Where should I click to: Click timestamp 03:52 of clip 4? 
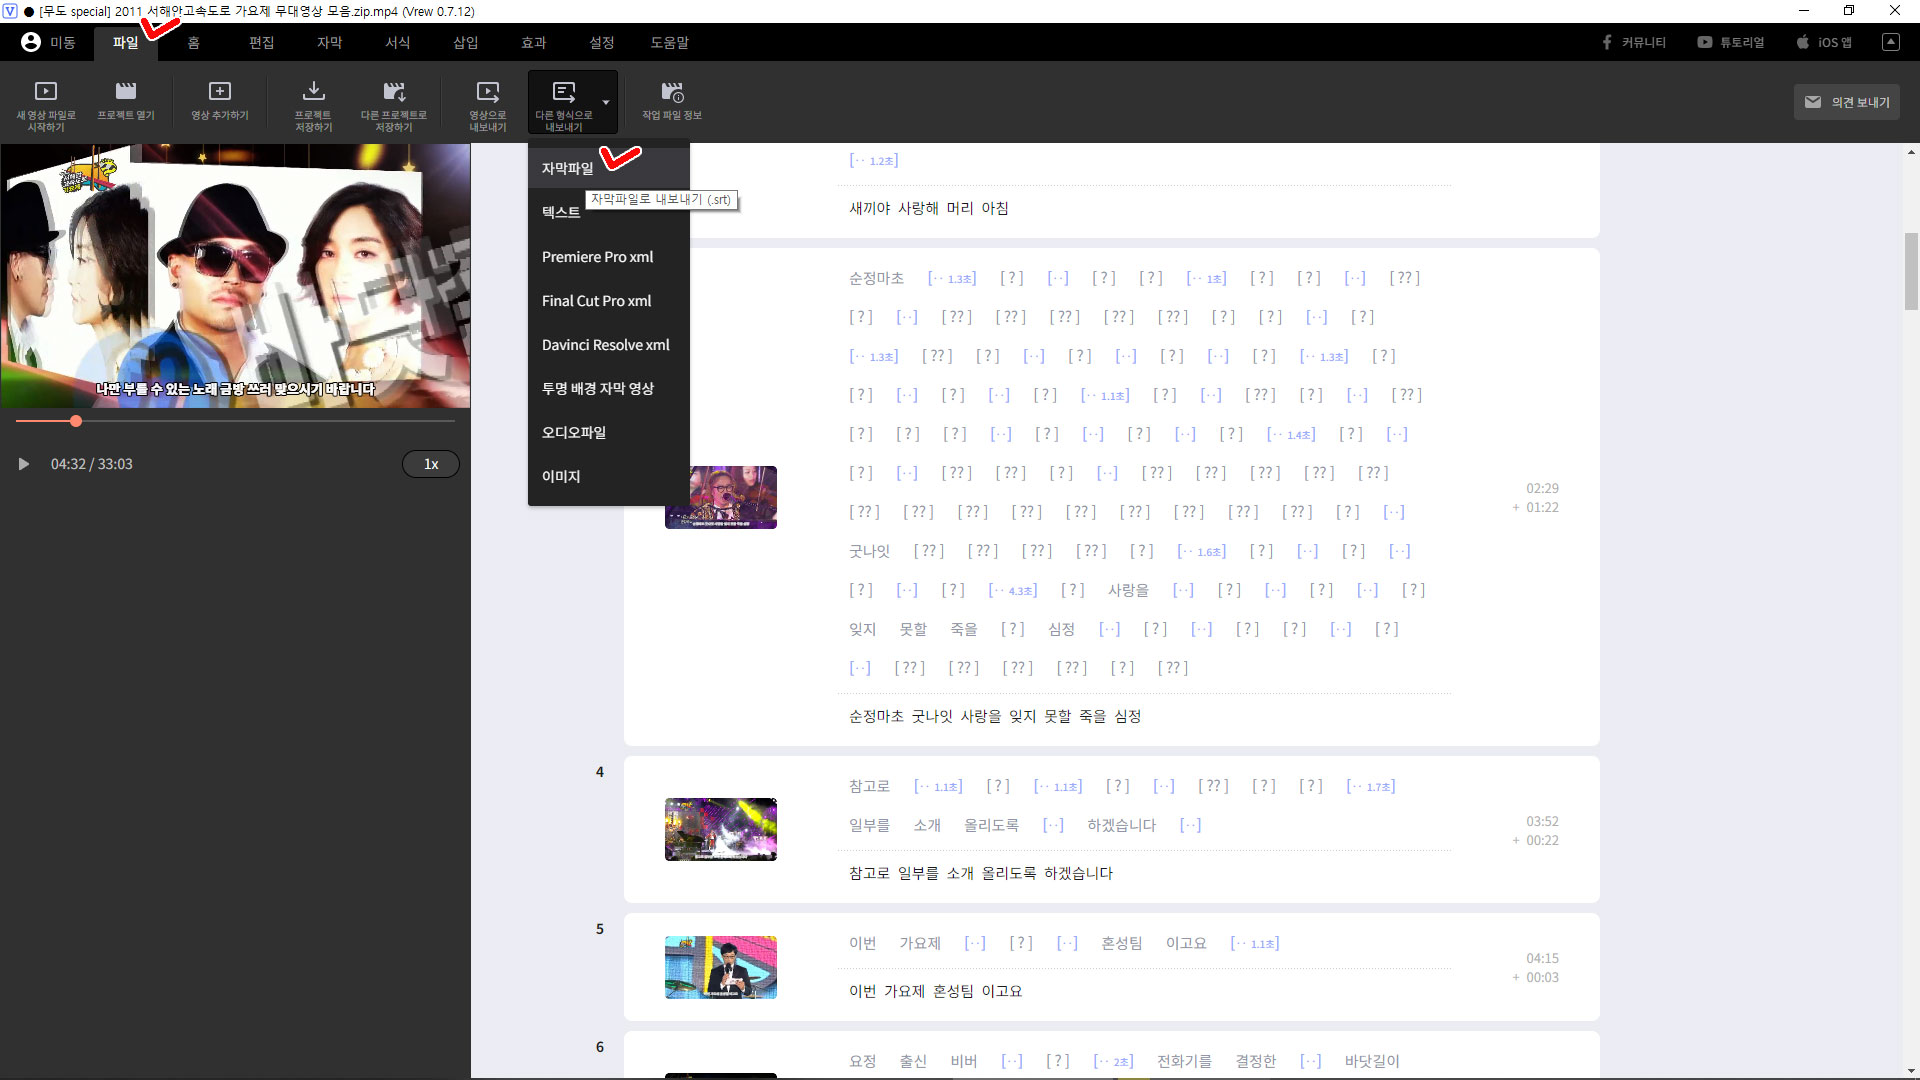[x=1542, y=821]
